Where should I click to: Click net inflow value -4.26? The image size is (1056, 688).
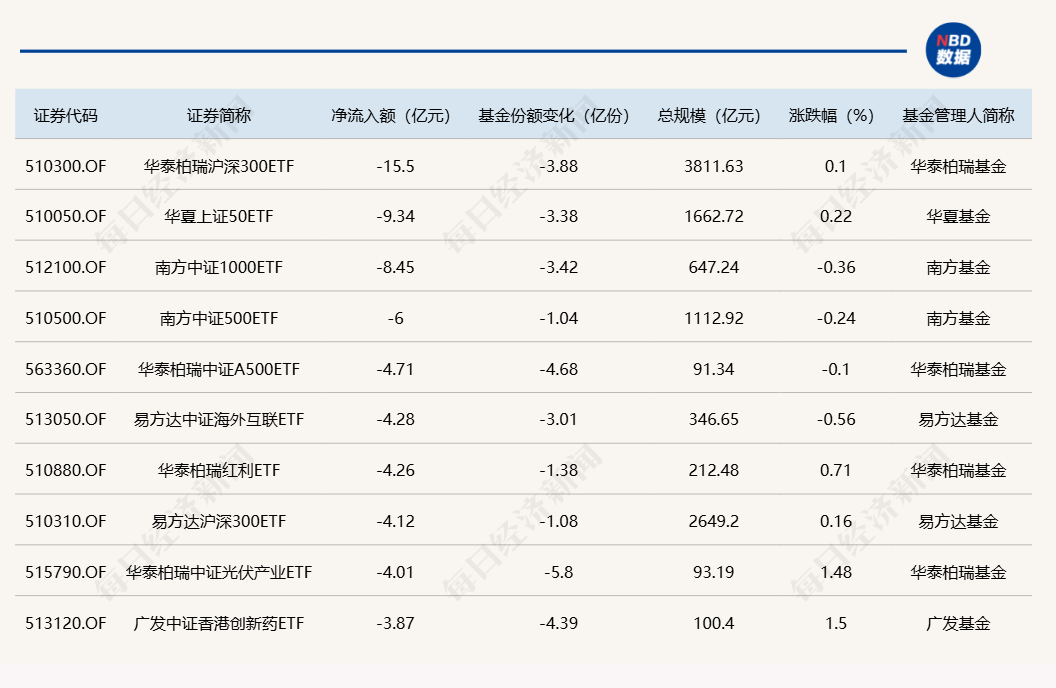[395, 471]
